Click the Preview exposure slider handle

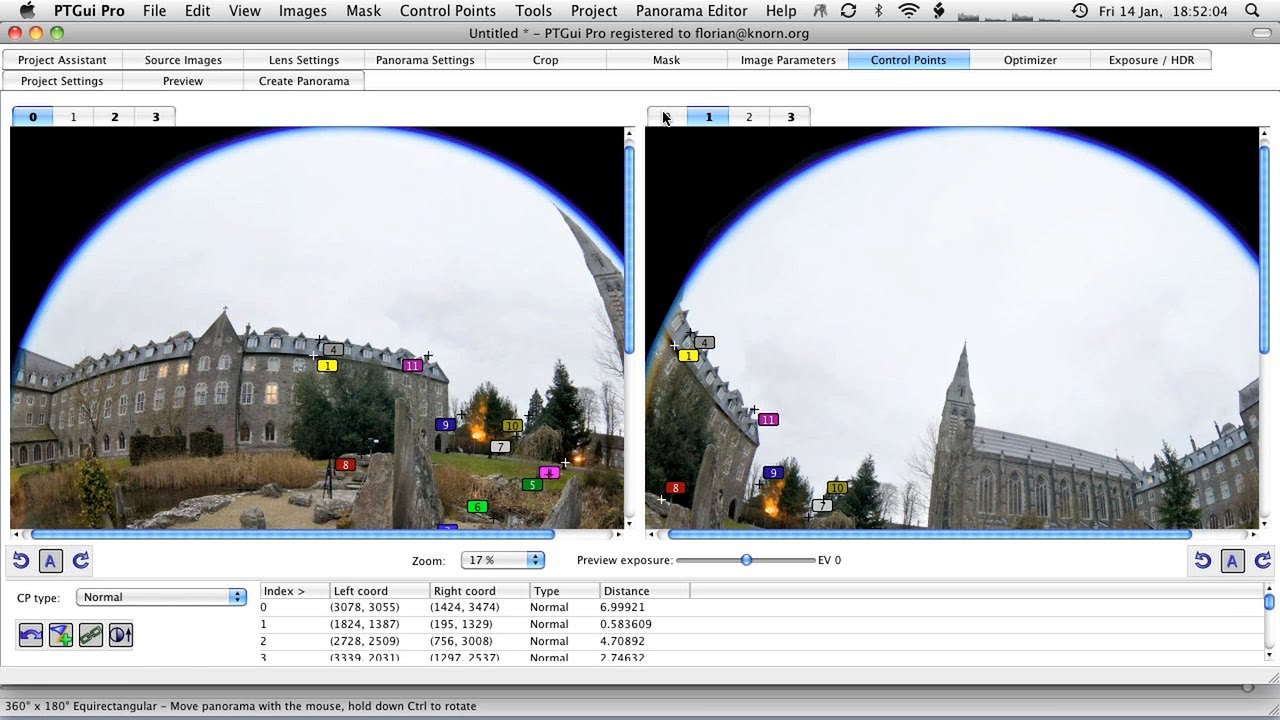(x=746, y=560)
